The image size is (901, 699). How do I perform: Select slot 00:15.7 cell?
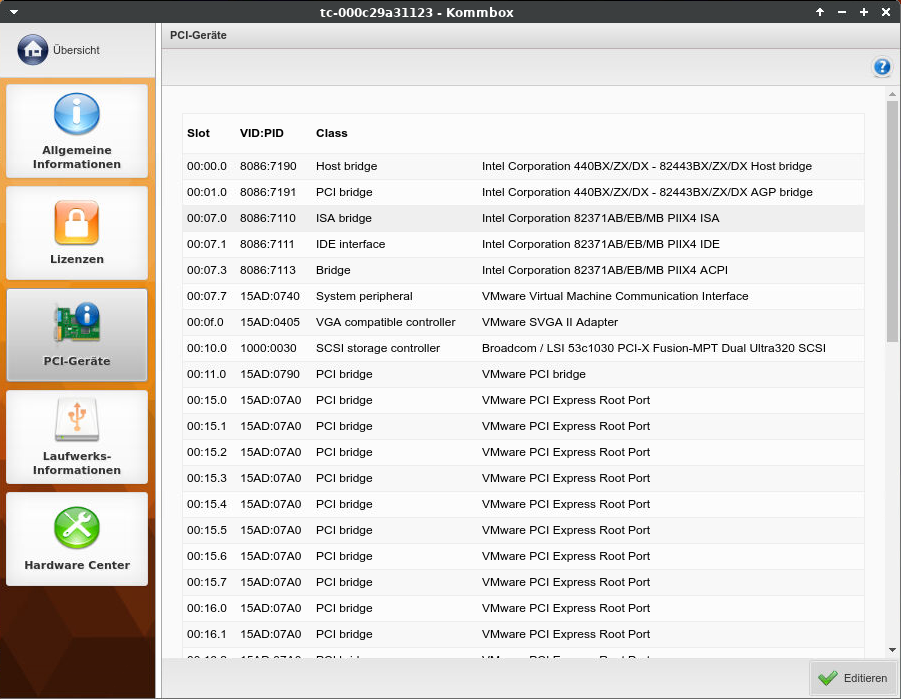[x=207, y=582]
